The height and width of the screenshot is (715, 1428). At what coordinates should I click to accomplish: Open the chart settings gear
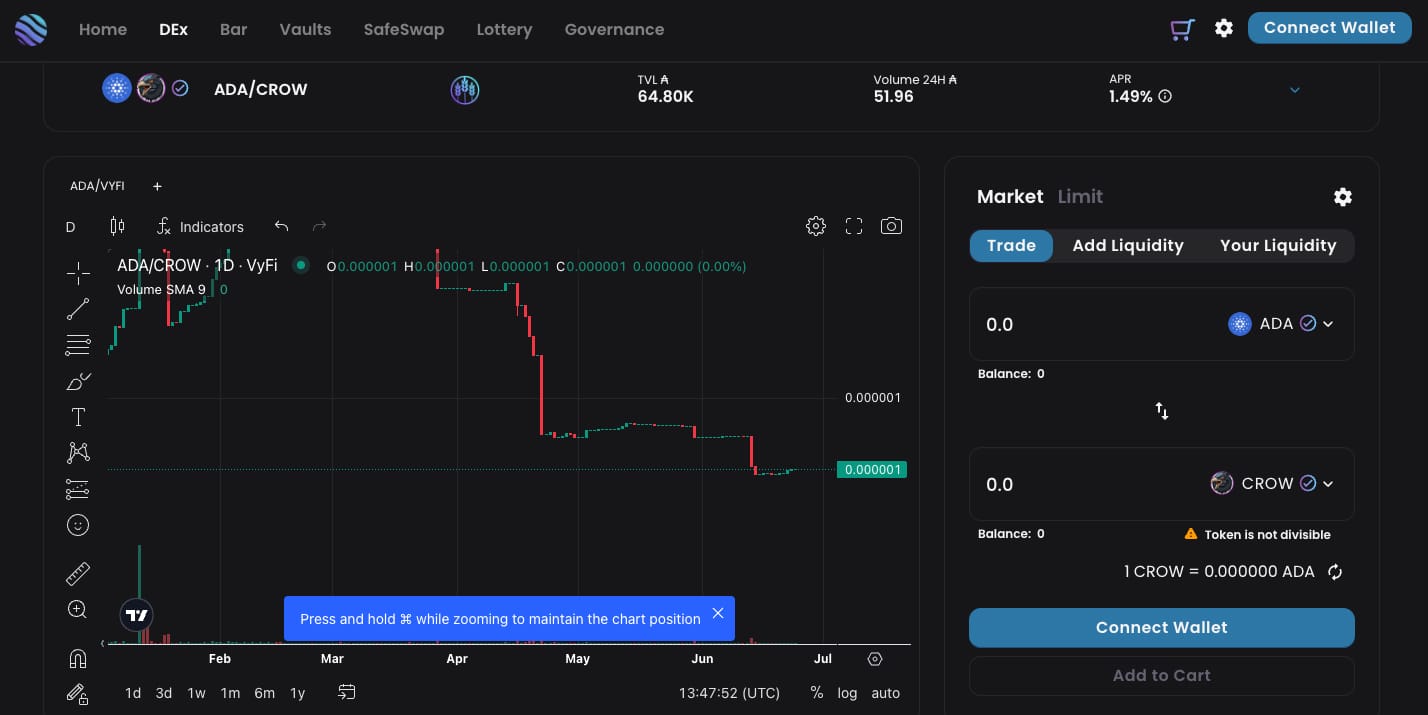[816, 226]
